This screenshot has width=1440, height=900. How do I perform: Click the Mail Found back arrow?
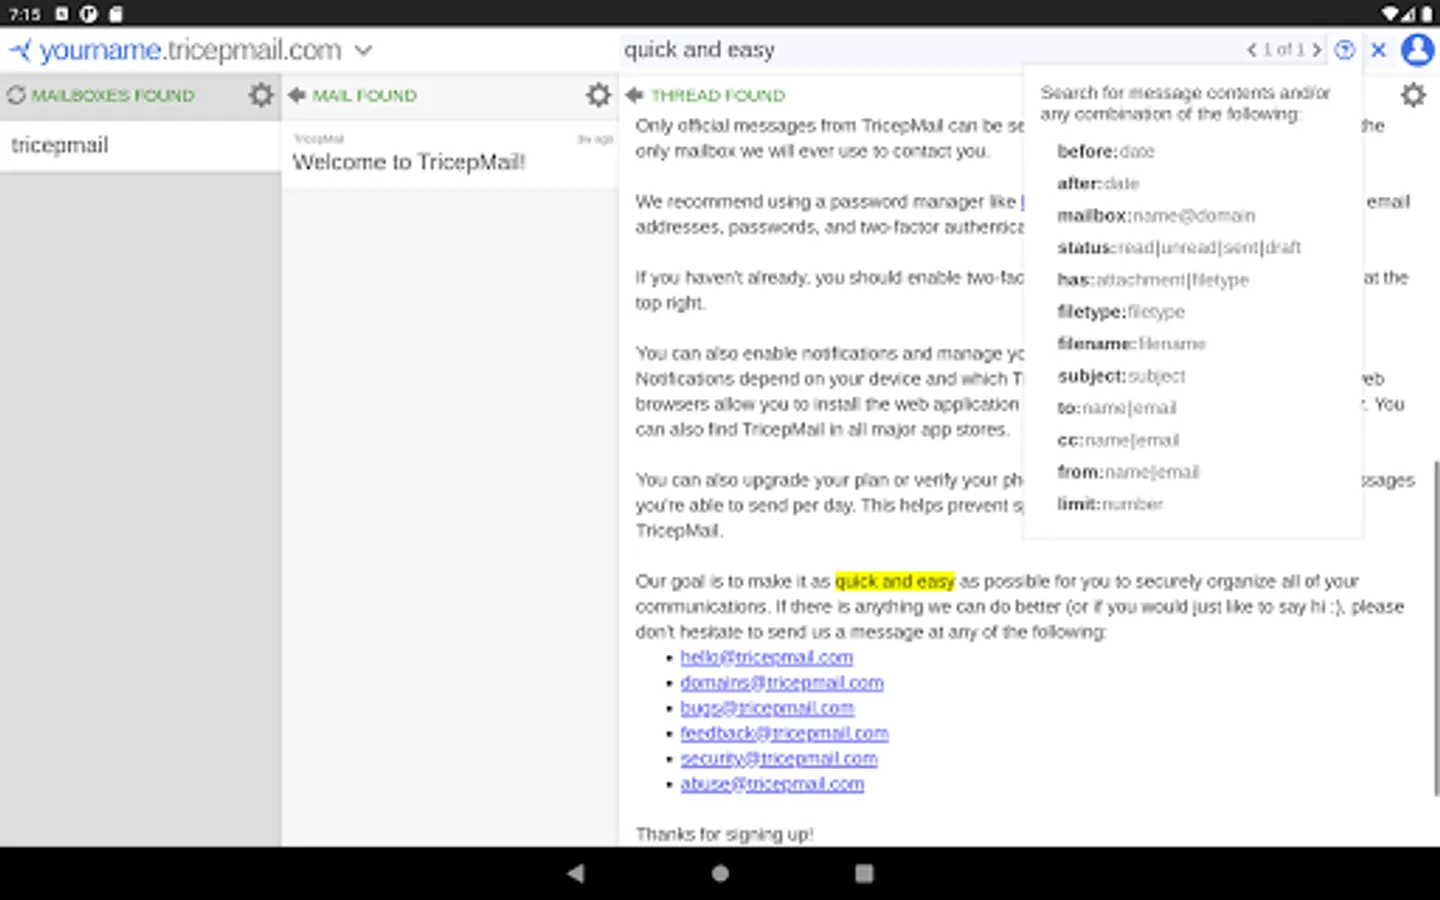pos(297,96)
